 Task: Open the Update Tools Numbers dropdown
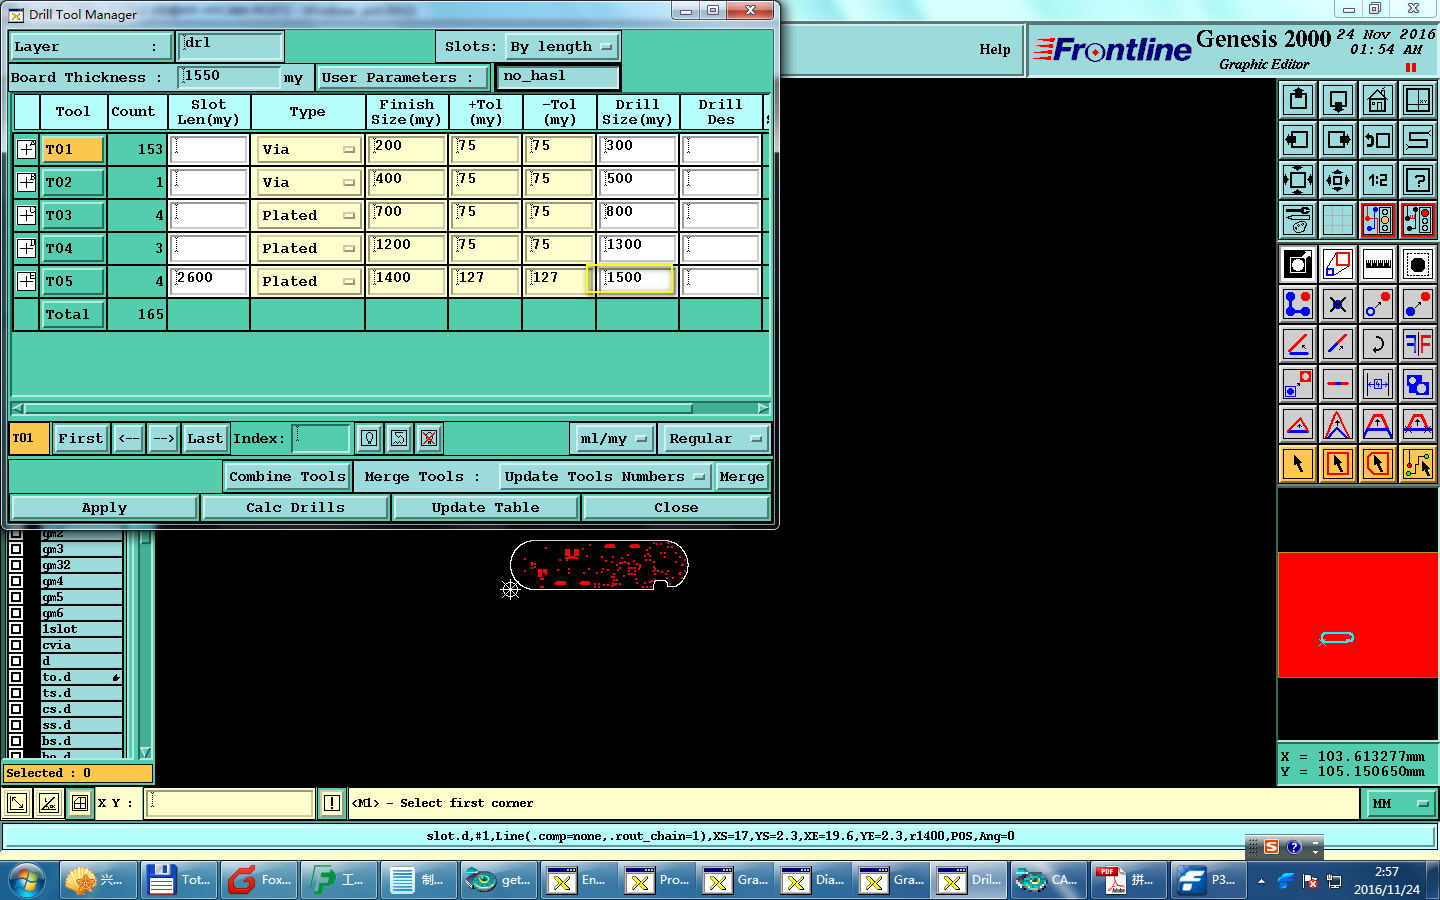[605, 477]
